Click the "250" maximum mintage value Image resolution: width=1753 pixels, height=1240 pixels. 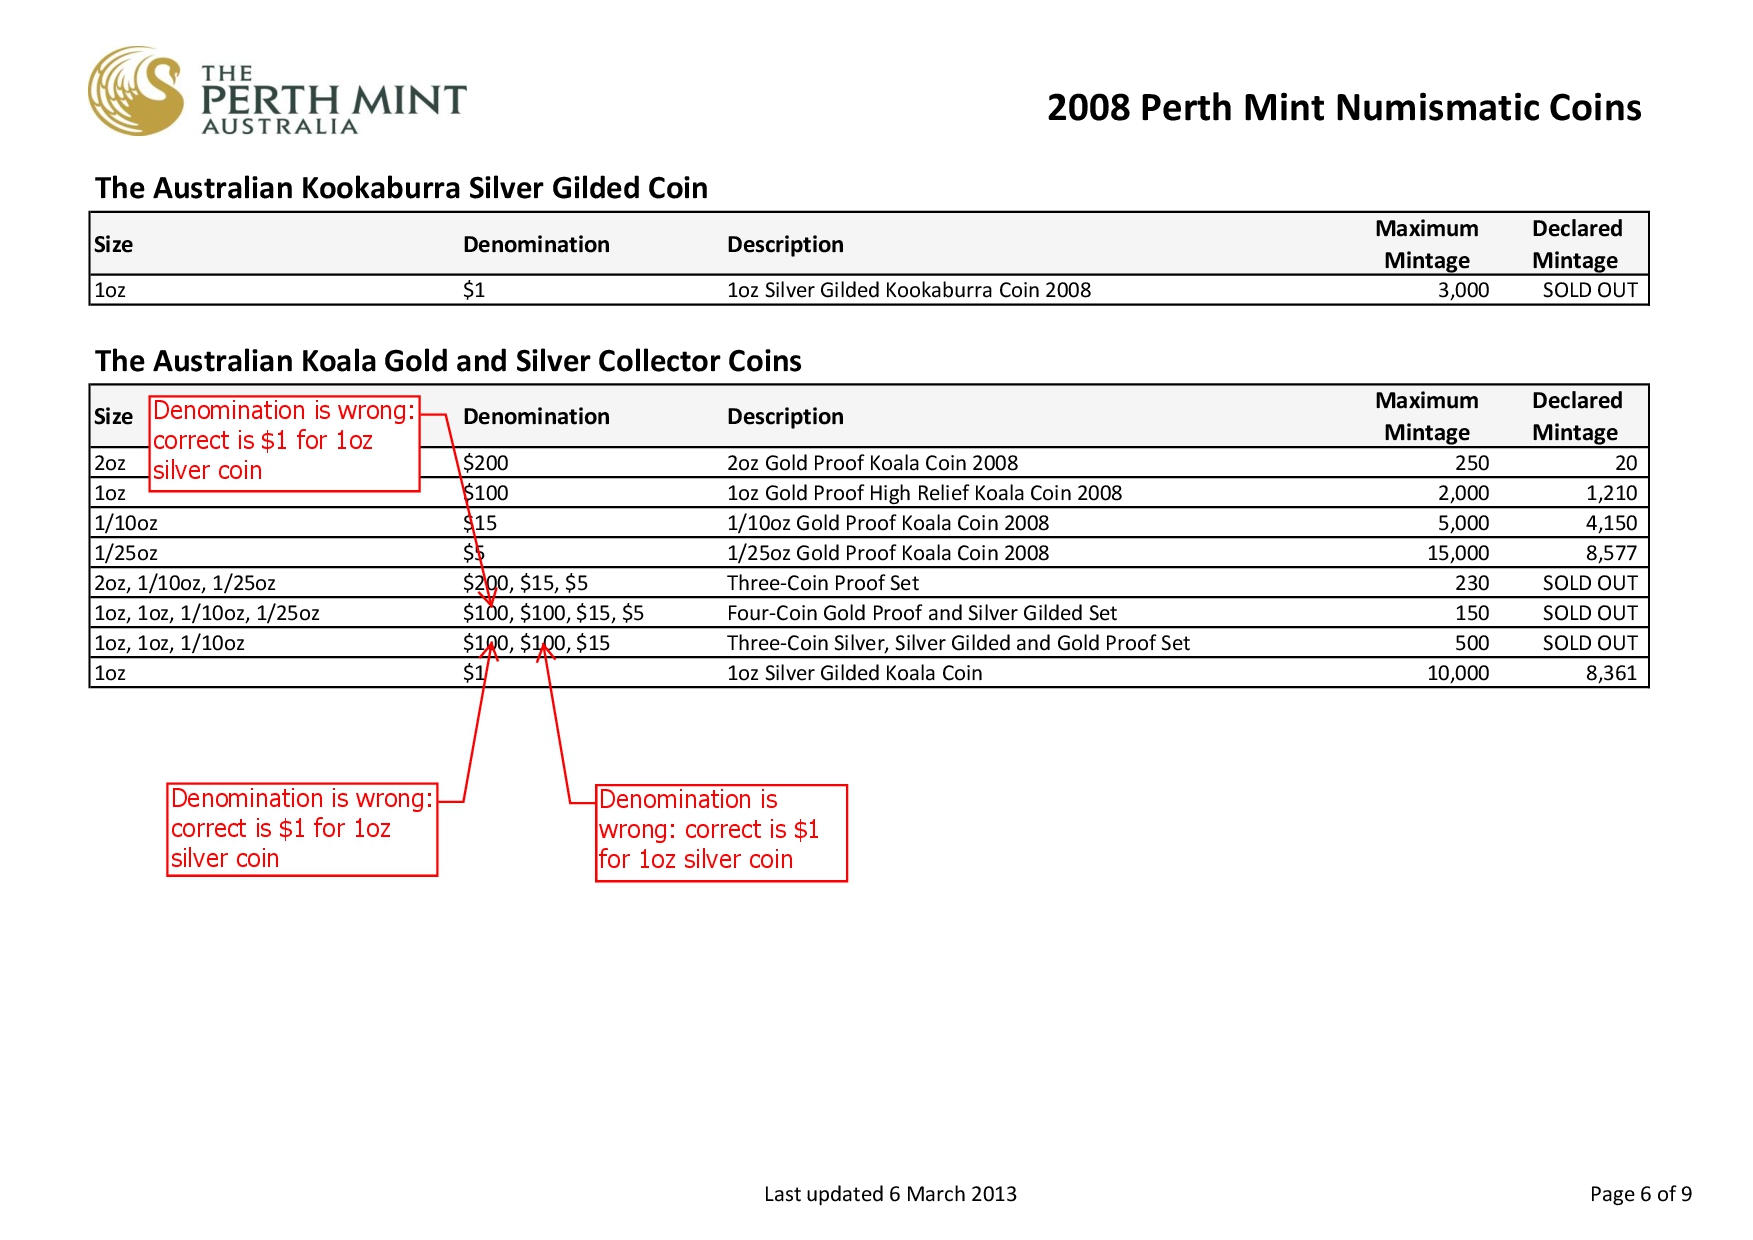click(1472, 463)
